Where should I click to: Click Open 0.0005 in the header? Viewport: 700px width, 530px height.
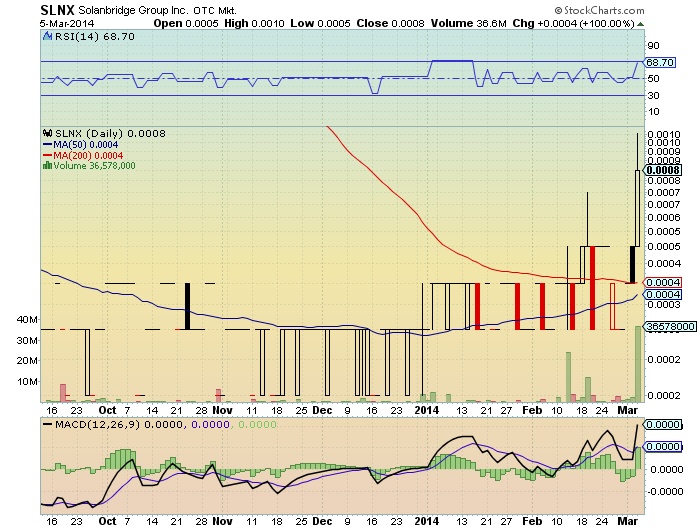point(186,23)
